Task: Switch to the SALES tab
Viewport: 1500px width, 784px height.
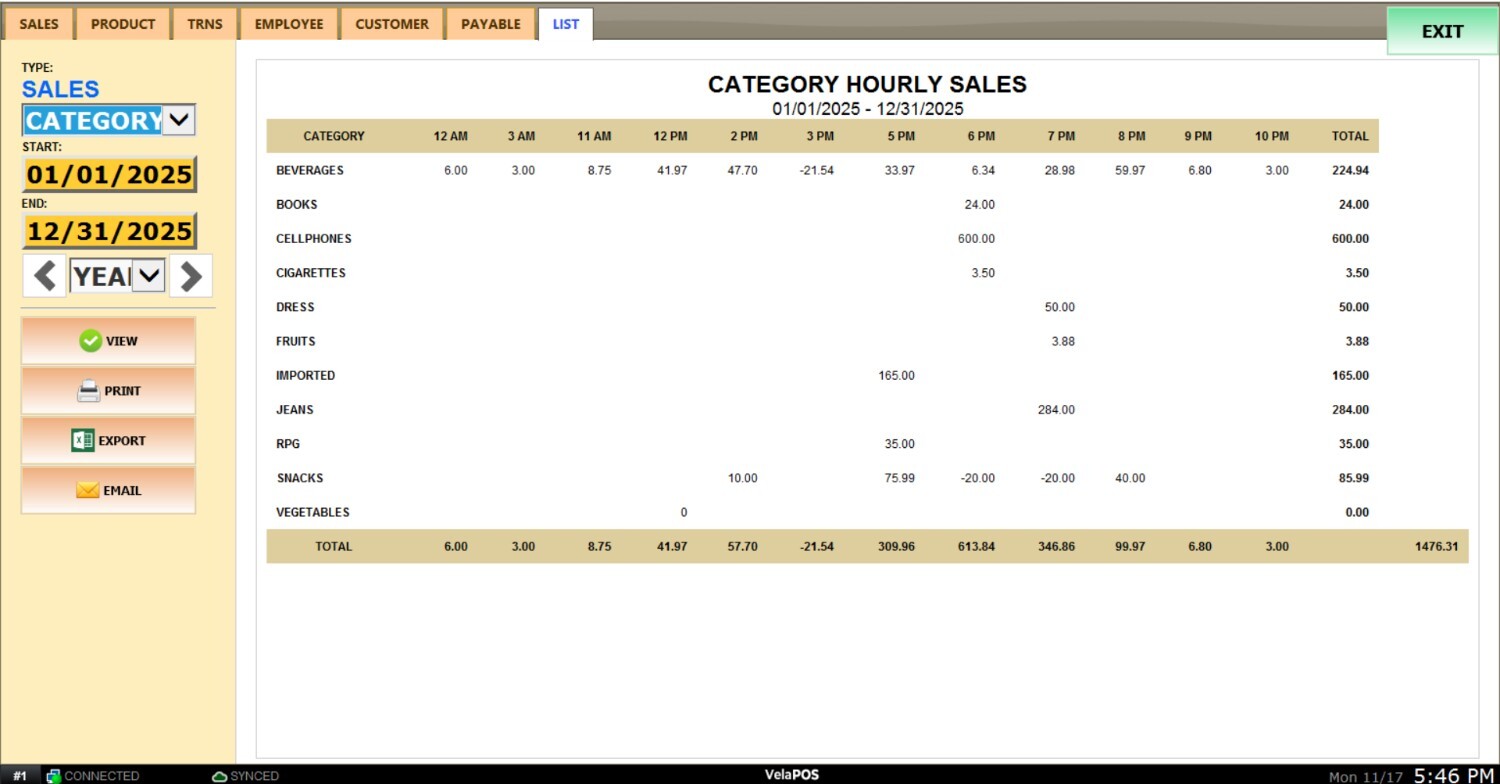Action: pyautogui.click(x=39, y=24)
